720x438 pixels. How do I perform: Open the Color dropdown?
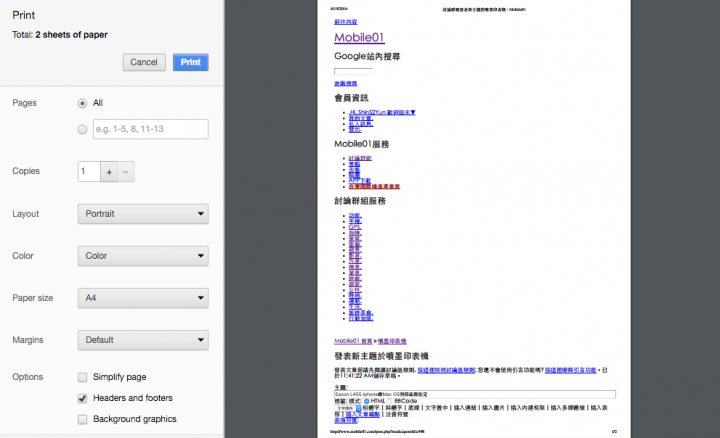point(143,256)
